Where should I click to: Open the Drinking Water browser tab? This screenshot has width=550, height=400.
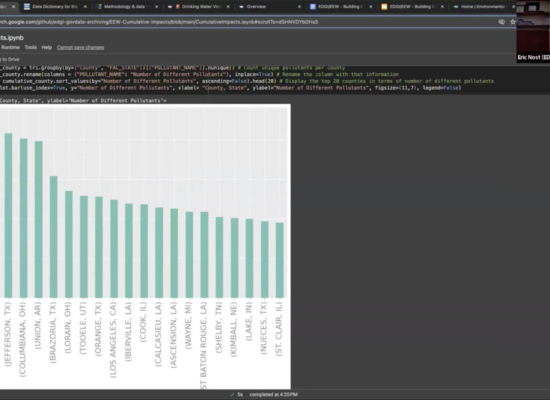(x=200, y=6)
